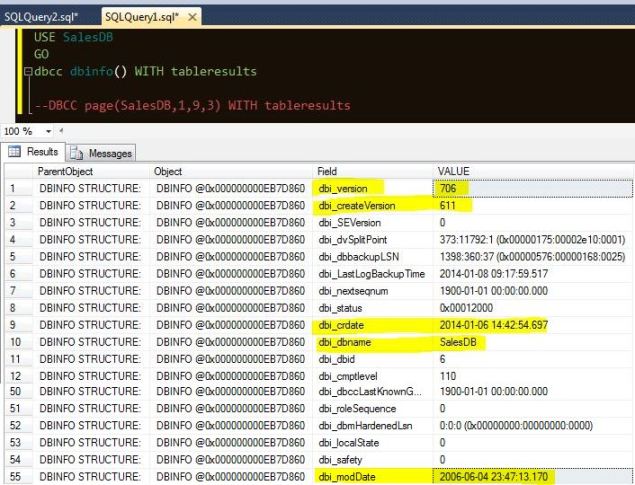Click the dbi_modDate field cell

tap(348, 477)
